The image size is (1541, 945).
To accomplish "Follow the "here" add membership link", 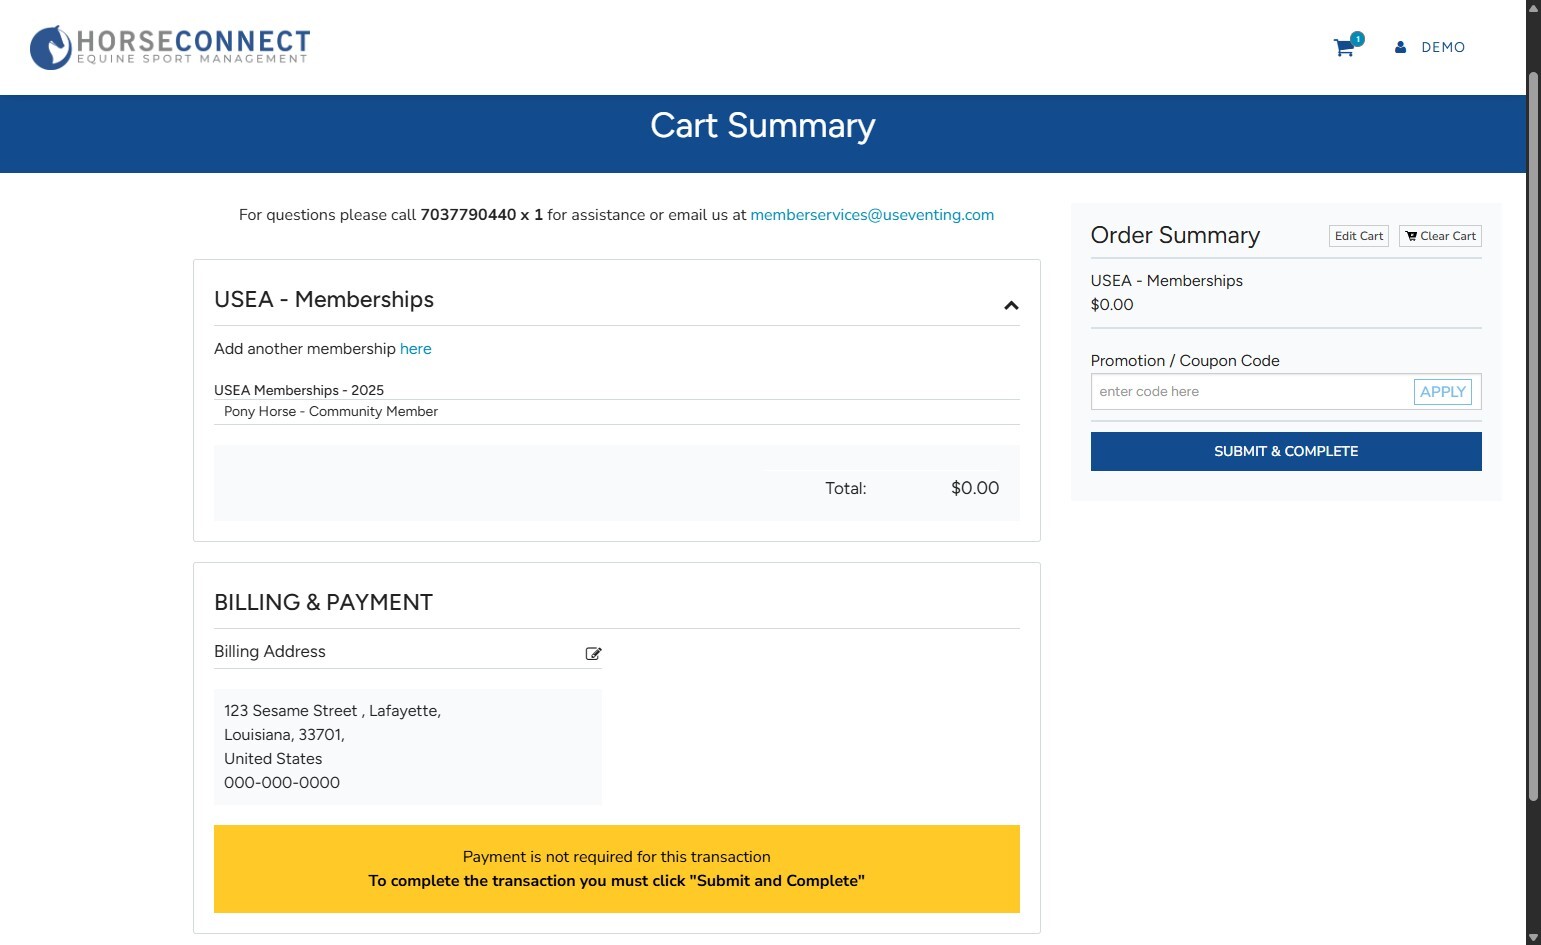I will coord(415,349).
